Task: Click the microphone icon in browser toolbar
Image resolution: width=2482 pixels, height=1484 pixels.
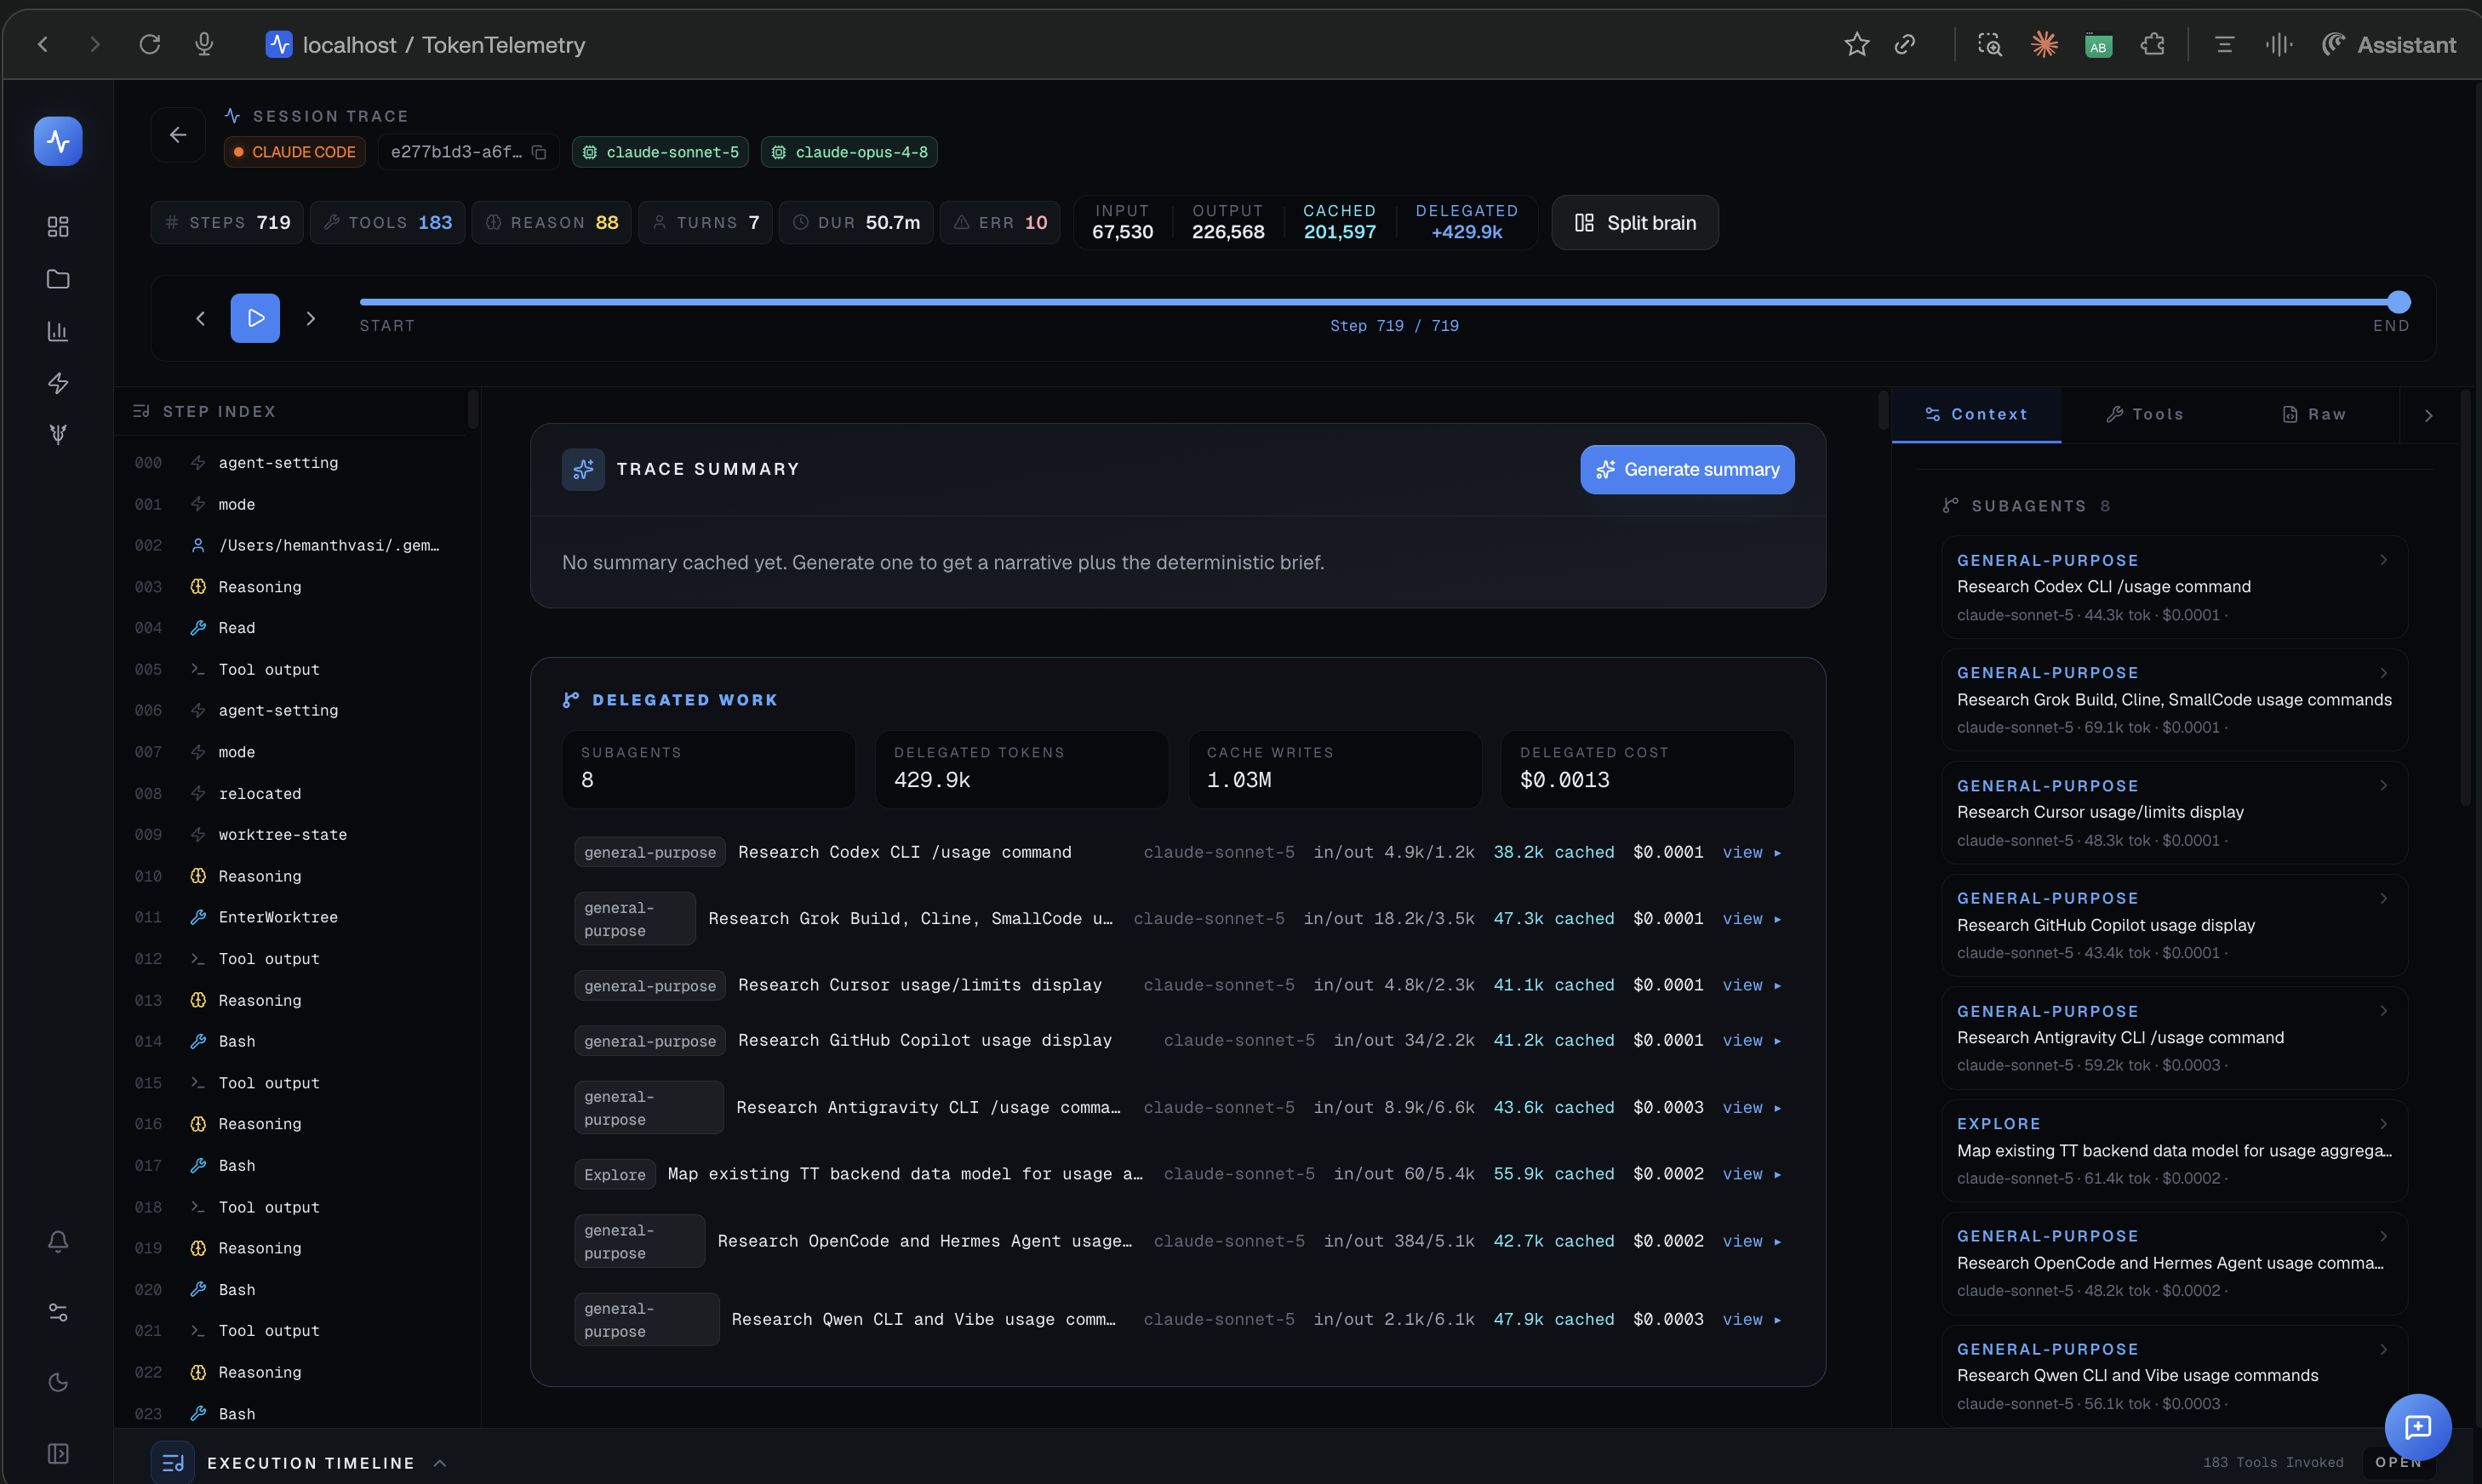Action: pyautogui.click(x=204, y=44)
